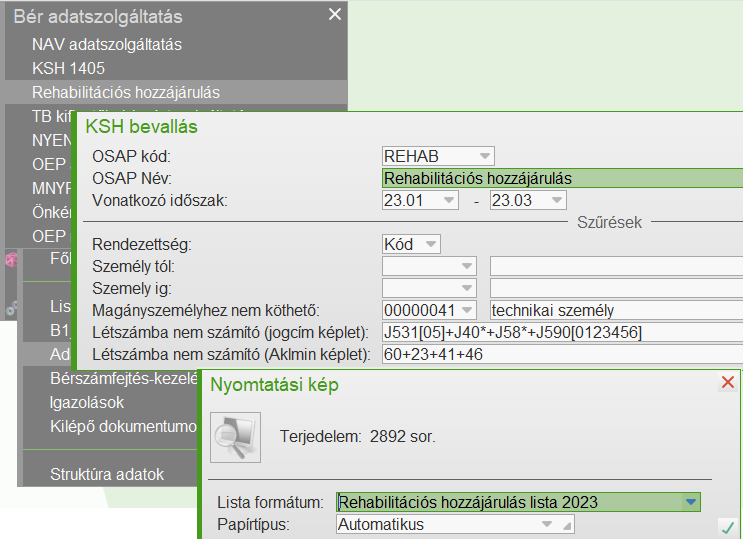Click the print preview magnifier icon

(236, 437)
